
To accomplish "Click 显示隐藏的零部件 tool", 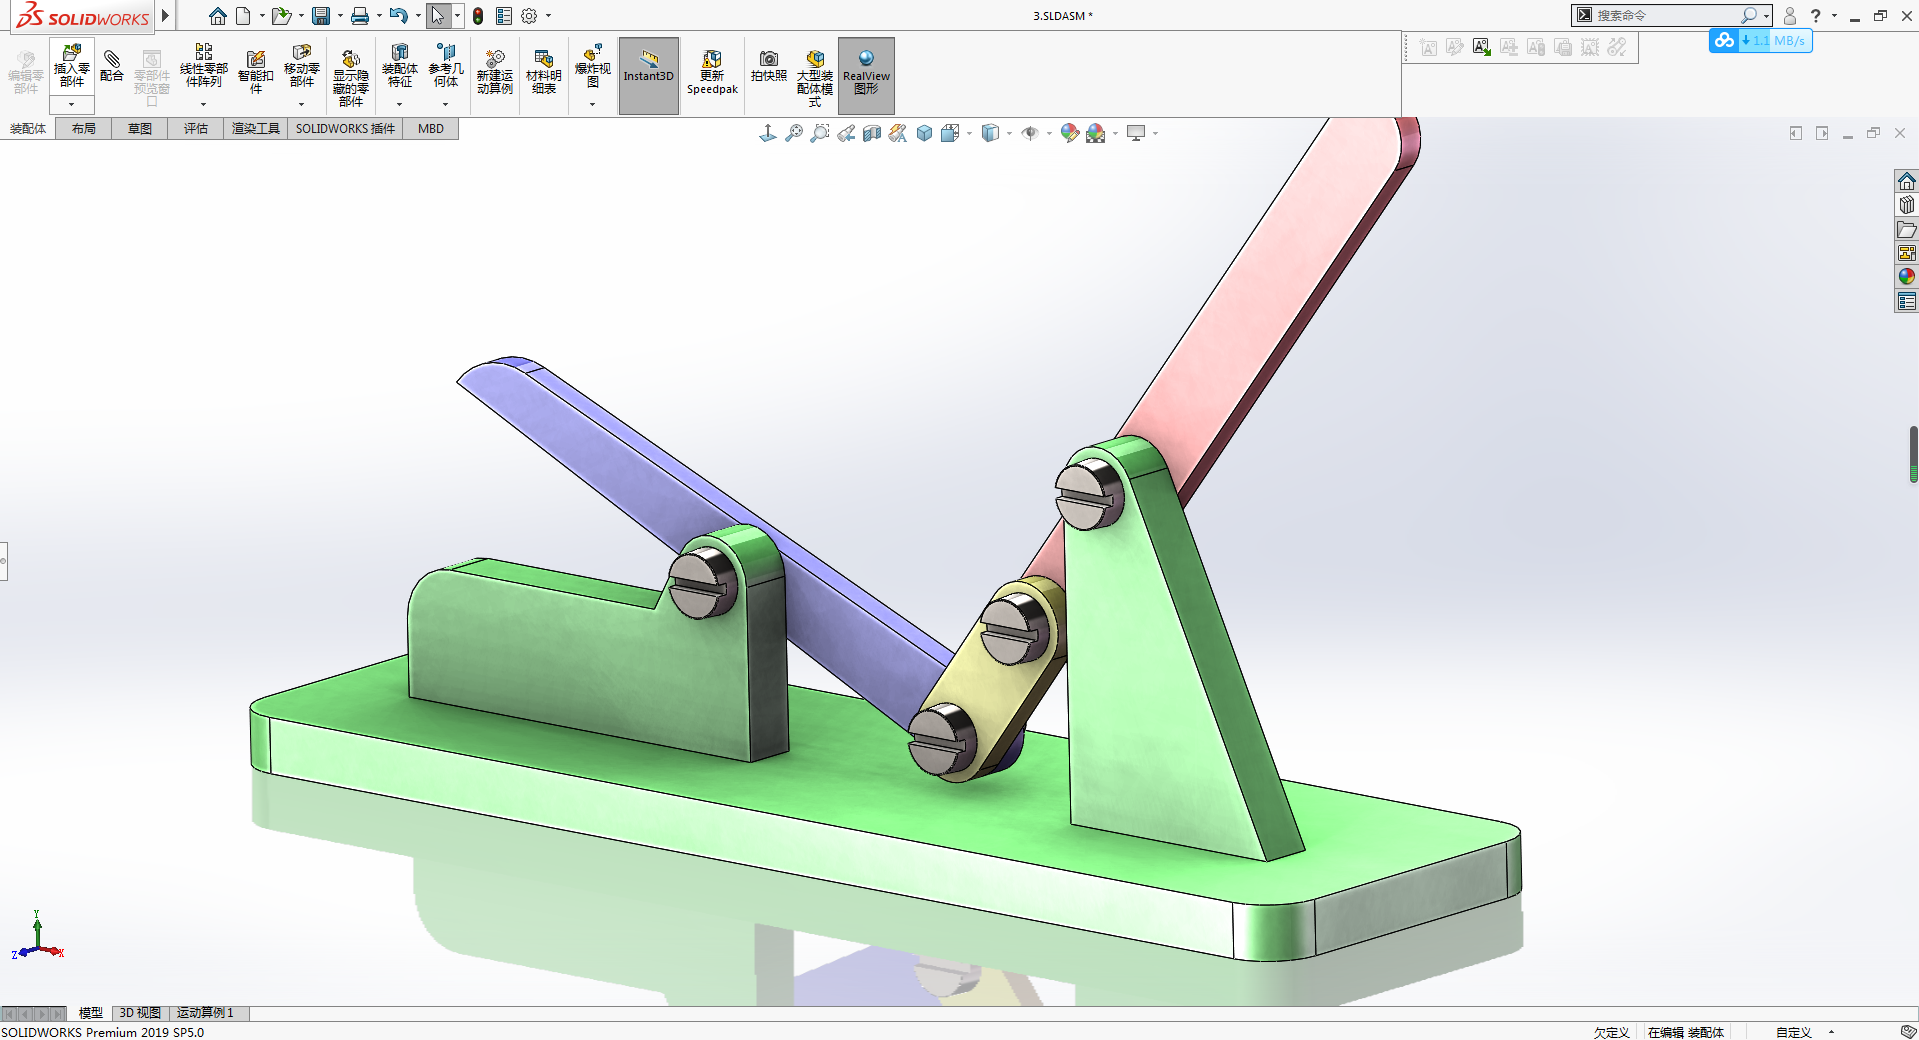I will (x=350, y=78).
